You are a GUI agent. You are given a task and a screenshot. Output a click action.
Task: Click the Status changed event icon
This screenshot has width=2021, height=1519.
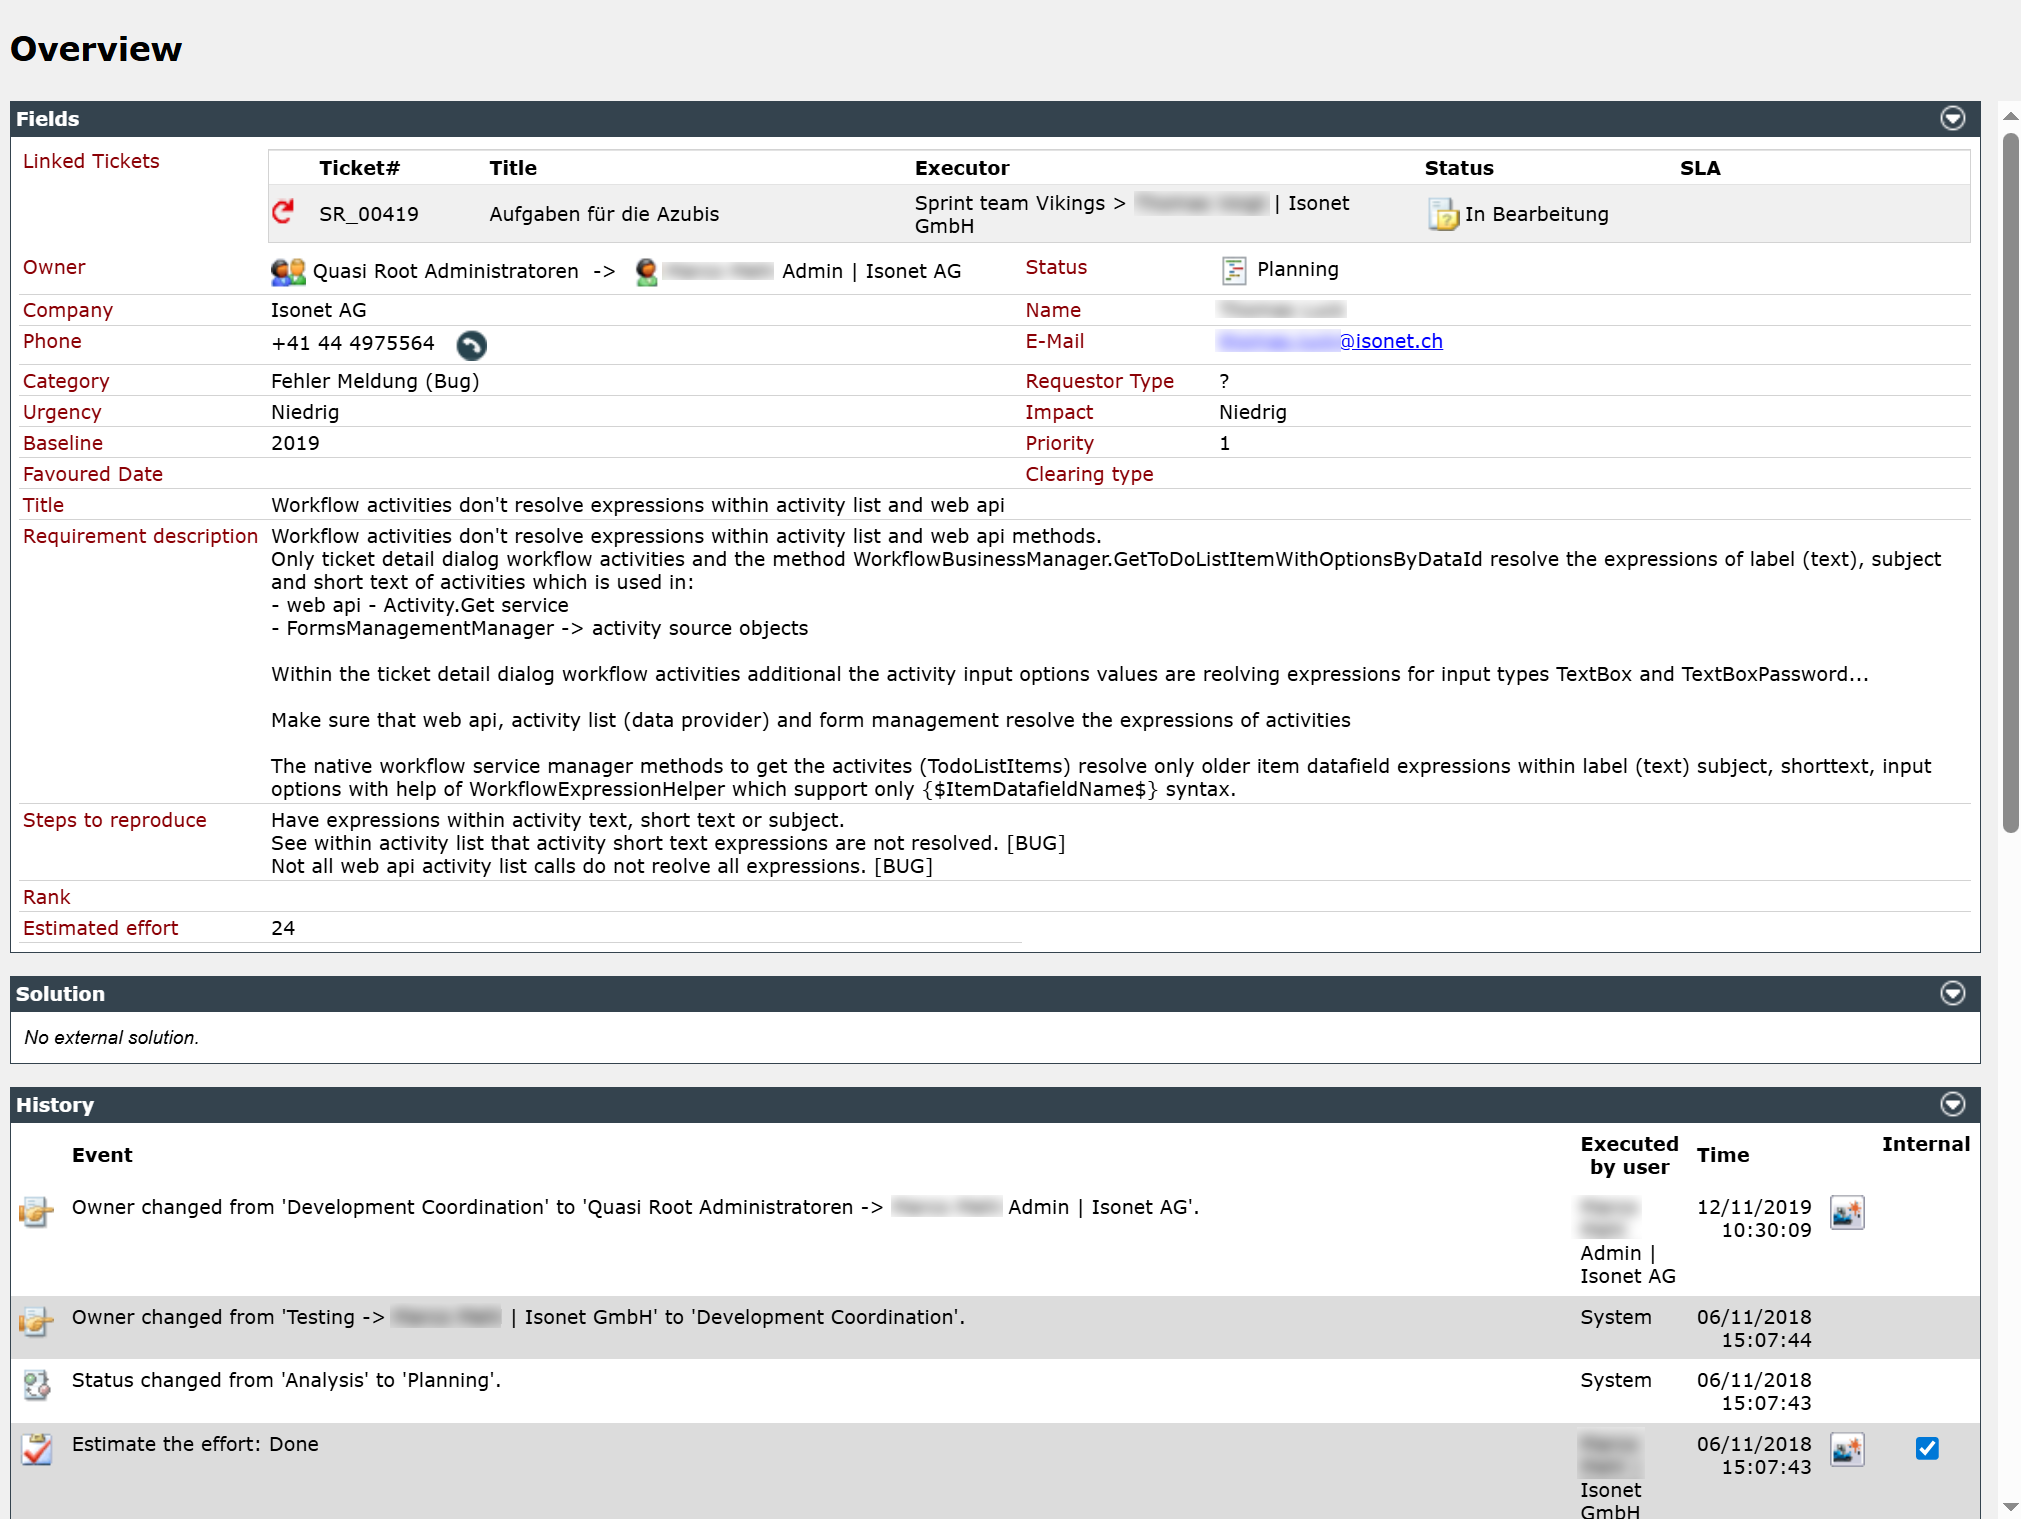click(37, 1385)
